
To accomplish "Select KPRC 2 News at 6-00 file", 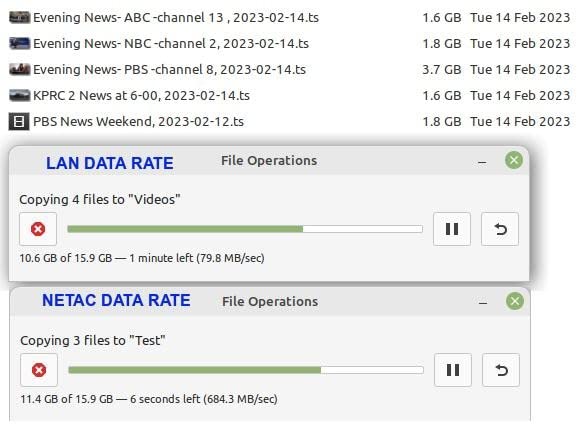I will 289,95.
